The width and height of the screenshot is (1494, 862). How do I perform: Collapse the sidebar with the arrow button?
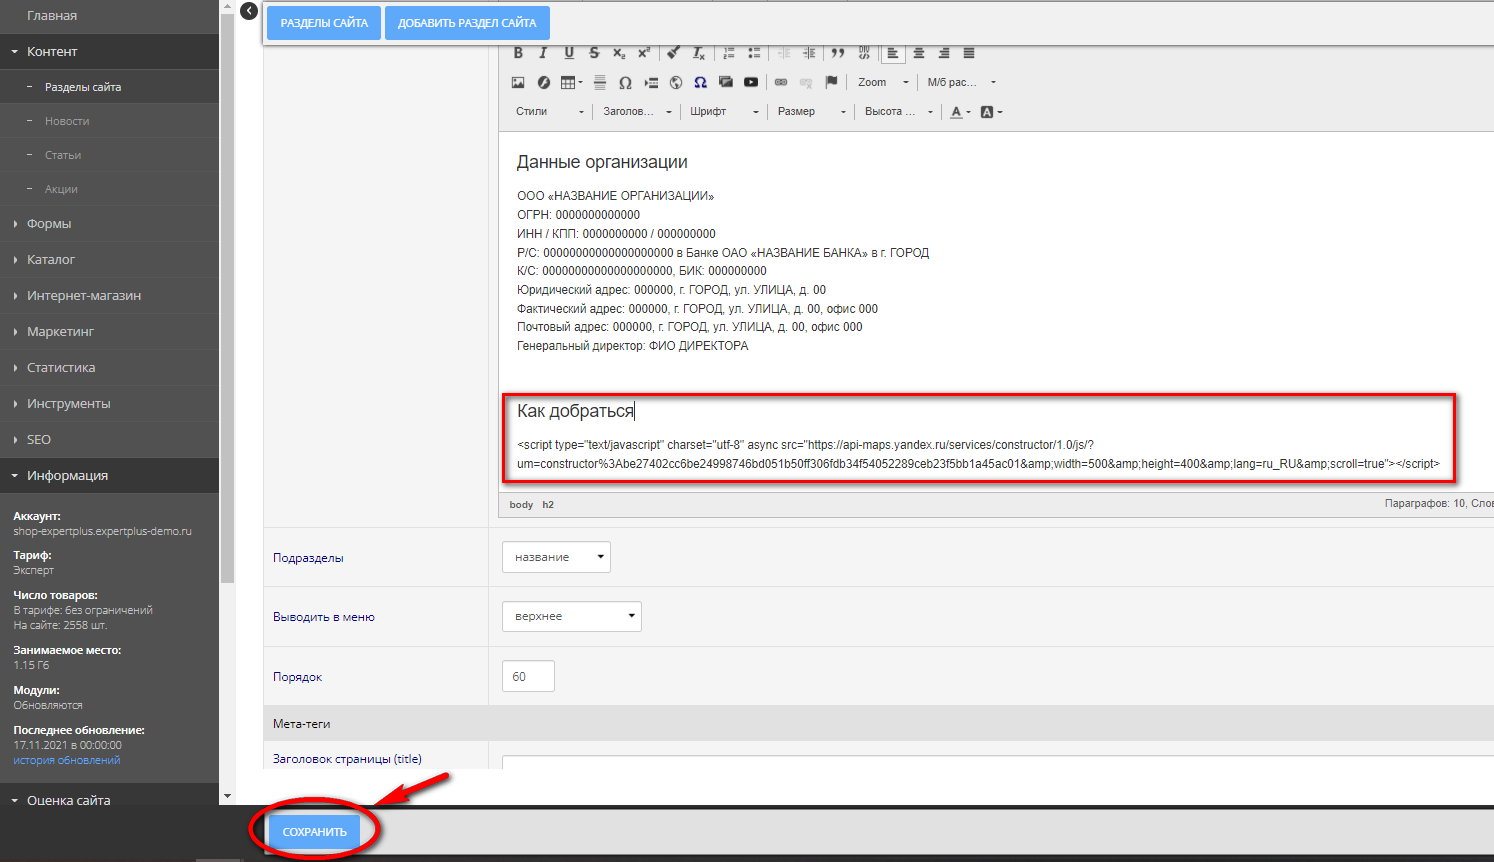249,11
